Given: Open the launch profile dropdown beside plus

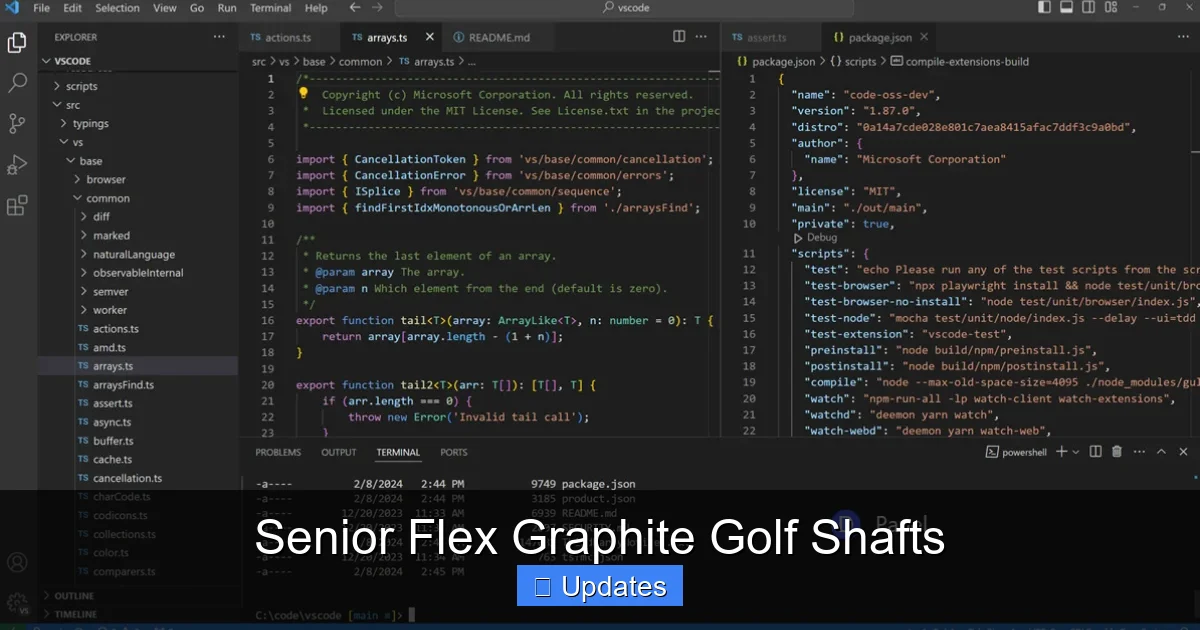Looking at the screenshot, I should pos(1077,452).
